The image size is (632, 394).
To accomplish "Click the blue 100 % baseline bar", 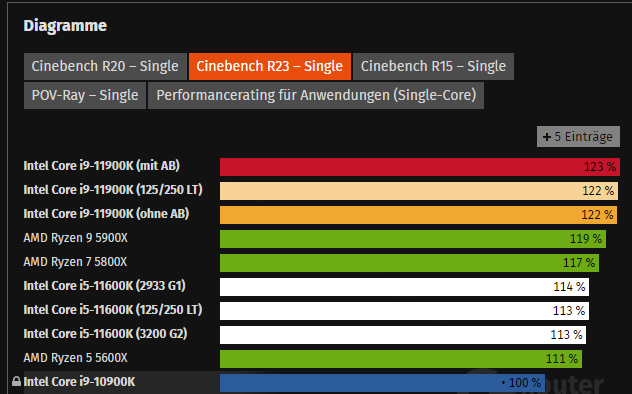I will click(x=383, y=383).
